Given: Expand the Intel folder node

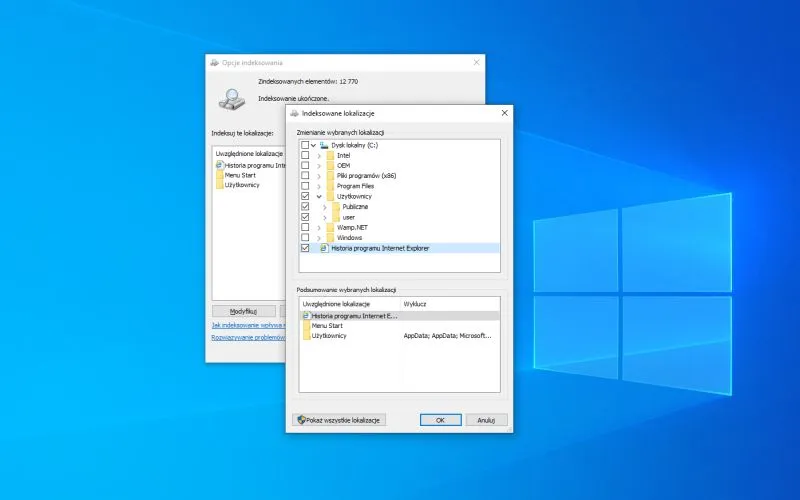Looking at the screenshot, I should point(319,156).
